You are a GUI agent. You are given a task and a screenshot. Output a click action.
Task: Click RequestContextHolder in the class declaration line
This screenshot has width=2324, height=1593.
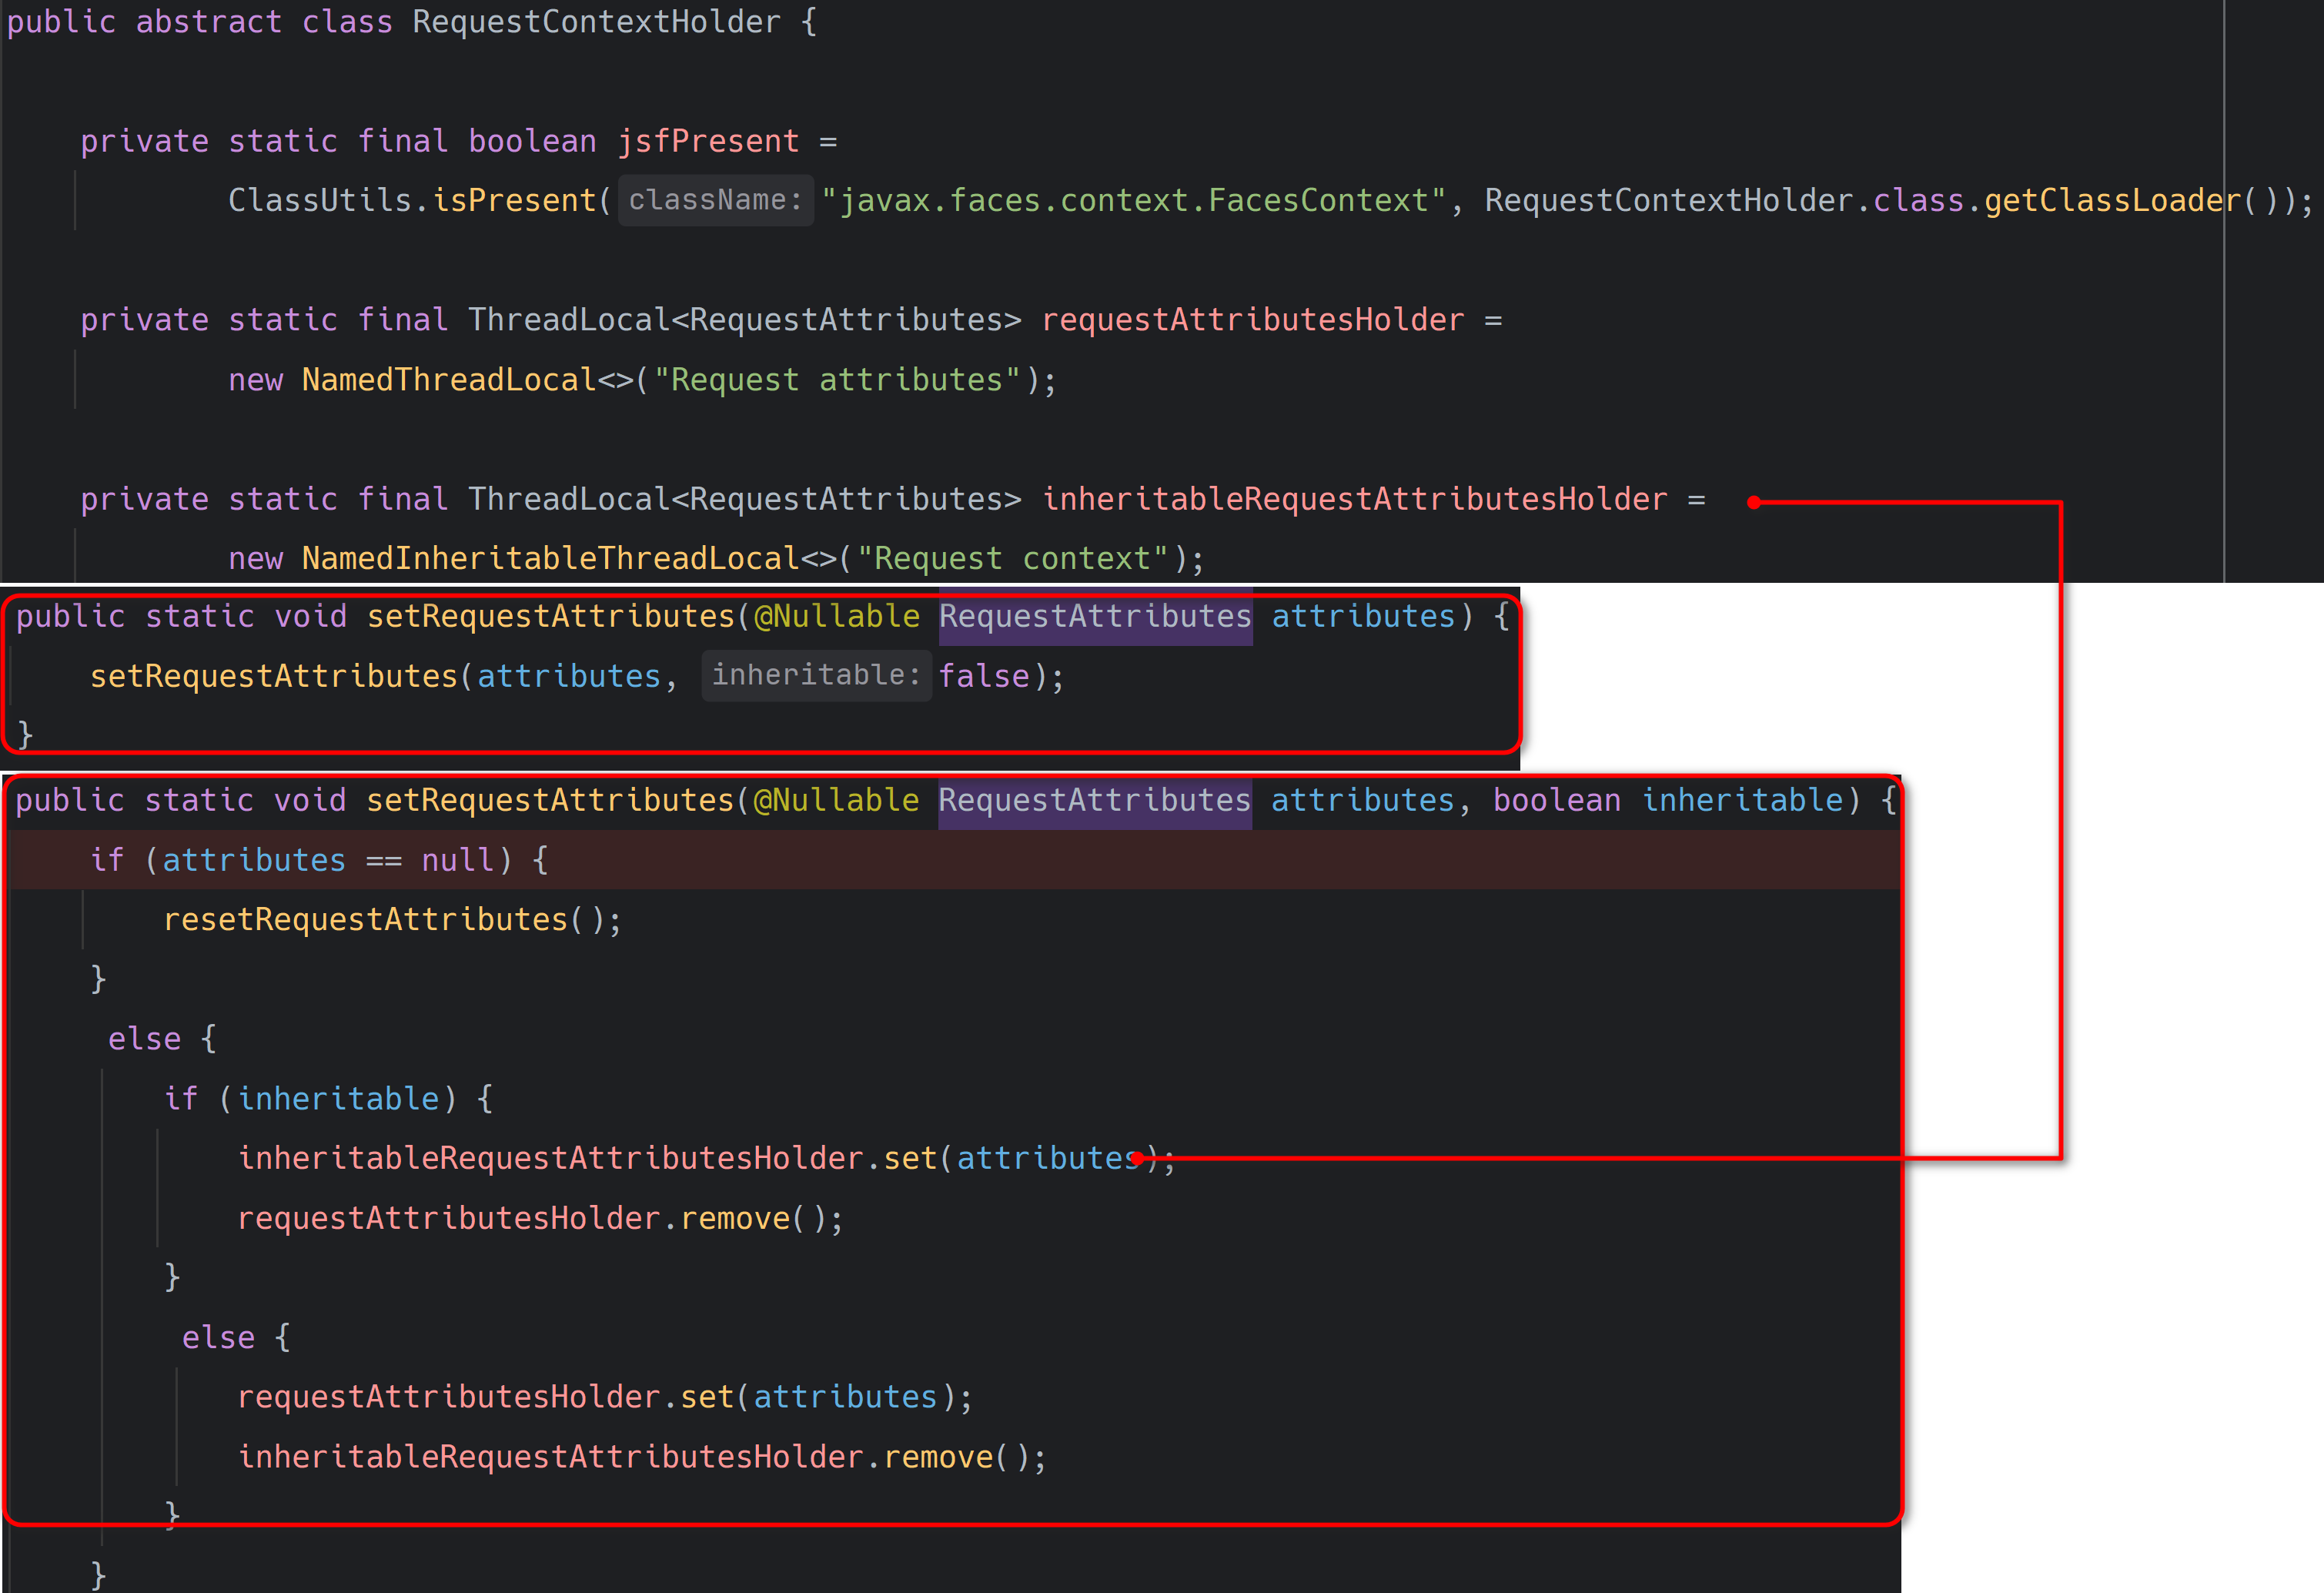[x=597, y=22]
